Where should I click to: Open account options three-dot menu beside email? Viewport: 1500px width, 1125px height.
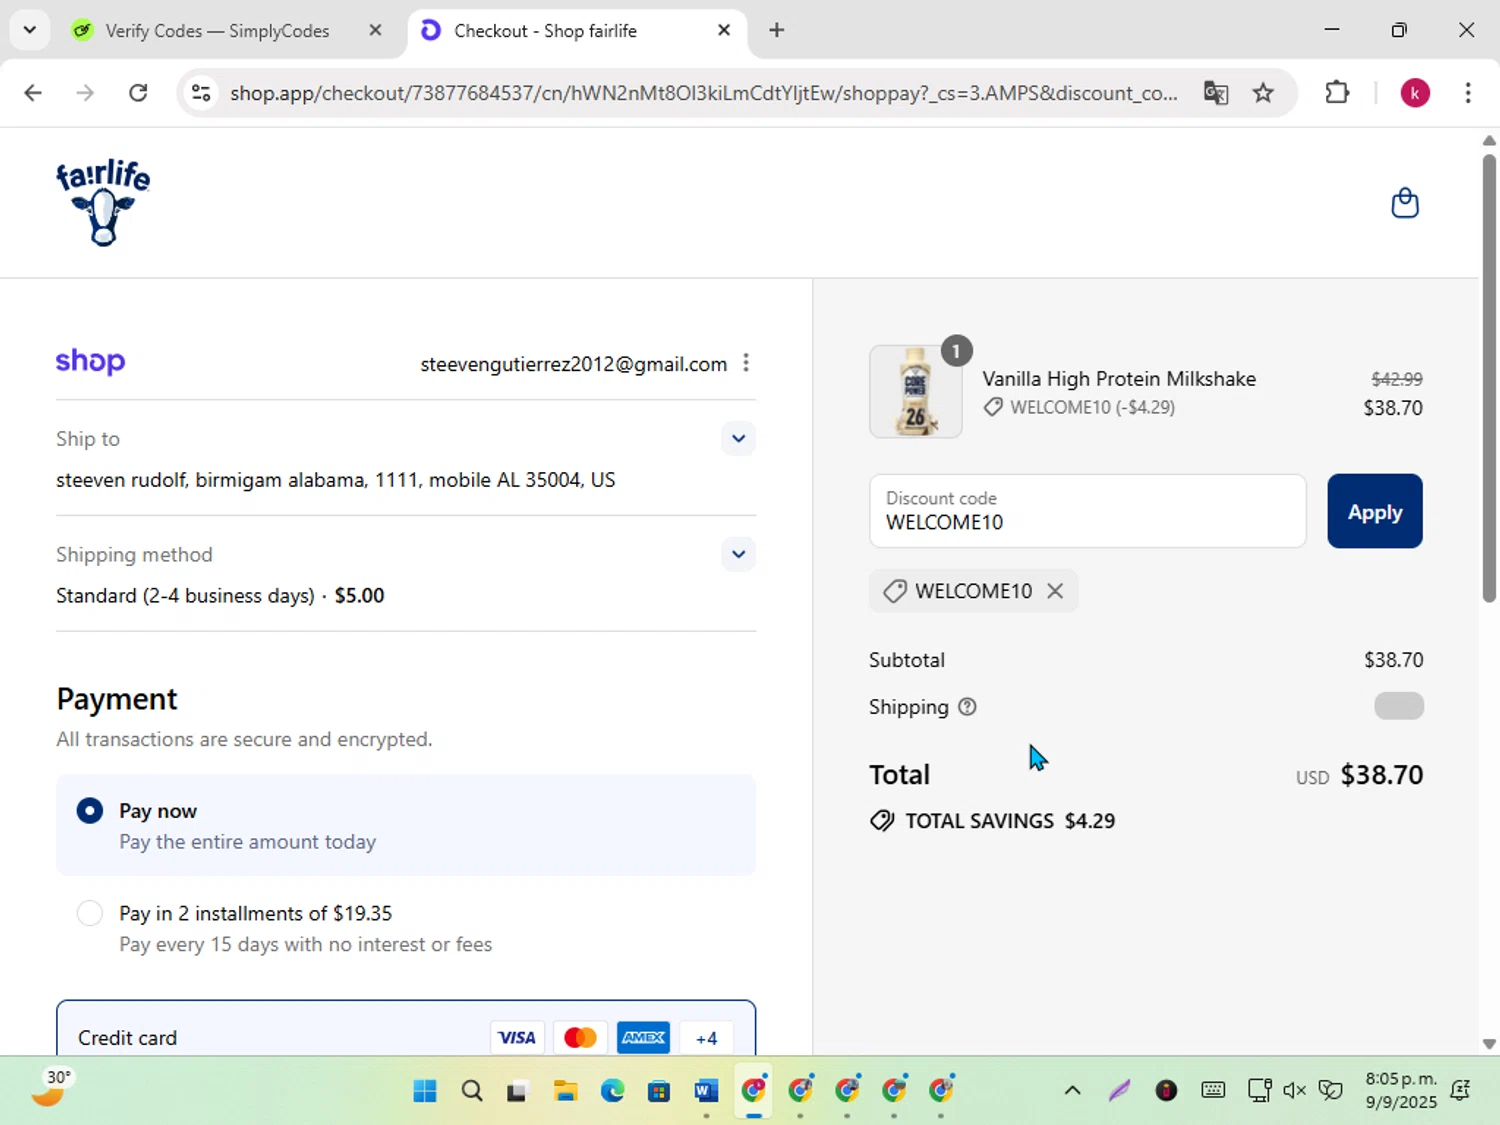[746, 363]
